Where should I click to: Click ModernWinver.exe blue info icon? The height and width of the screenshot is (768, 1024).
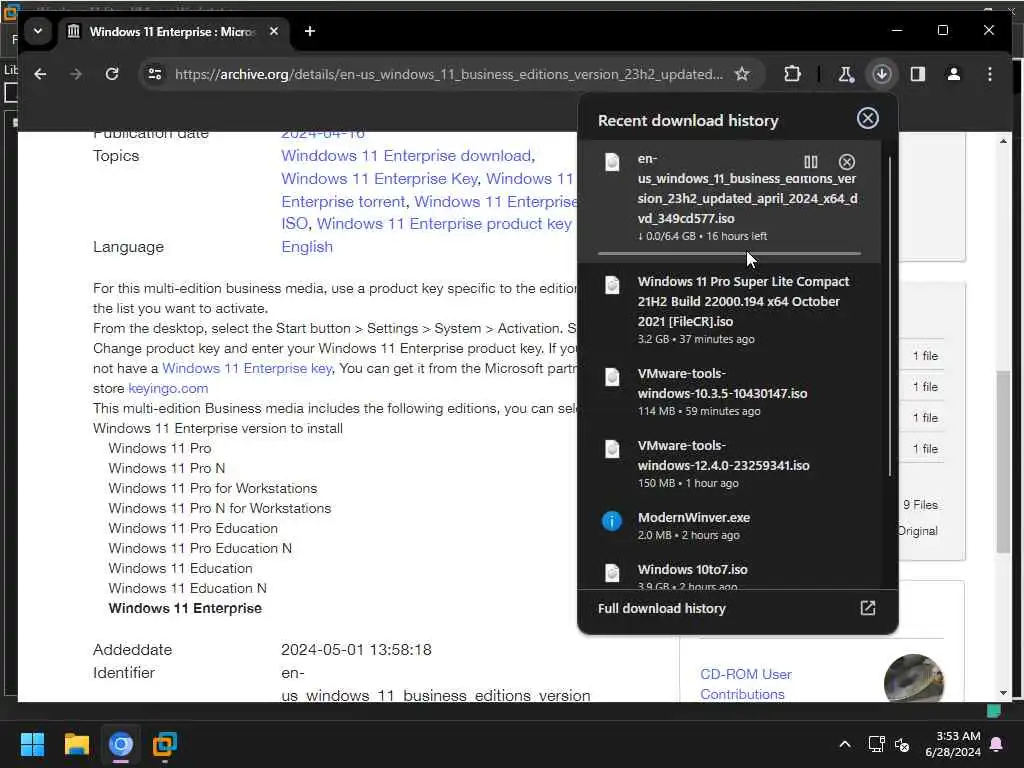(x=611, y=520)
